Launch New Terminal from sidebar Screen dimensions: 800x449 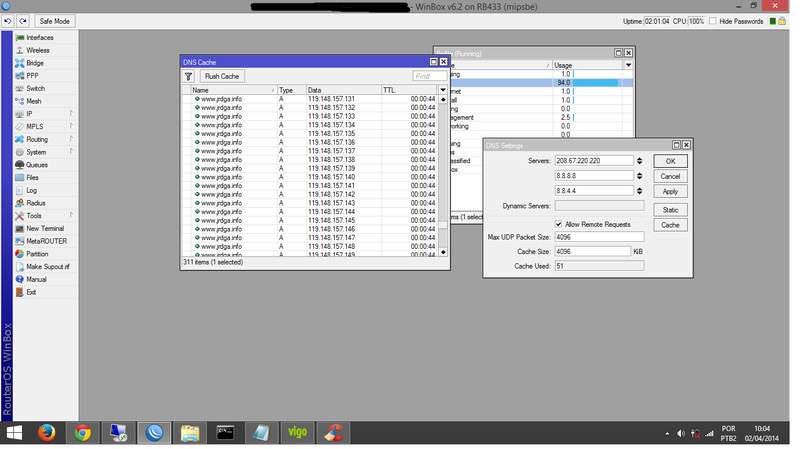pyautogui.click(x=45, y=229)
